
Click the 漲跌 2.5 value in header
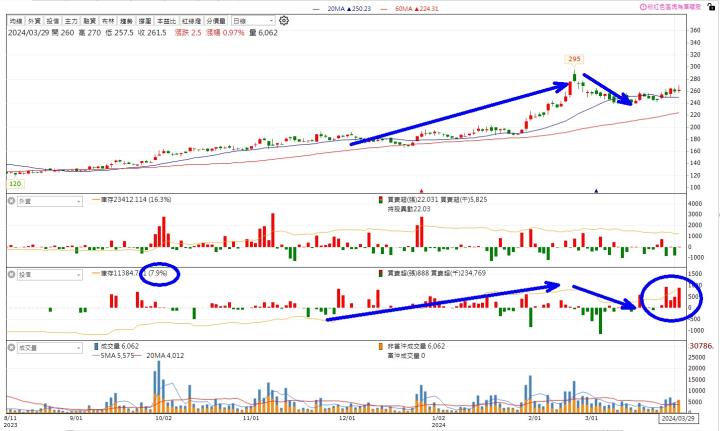(x=188, y=33)
